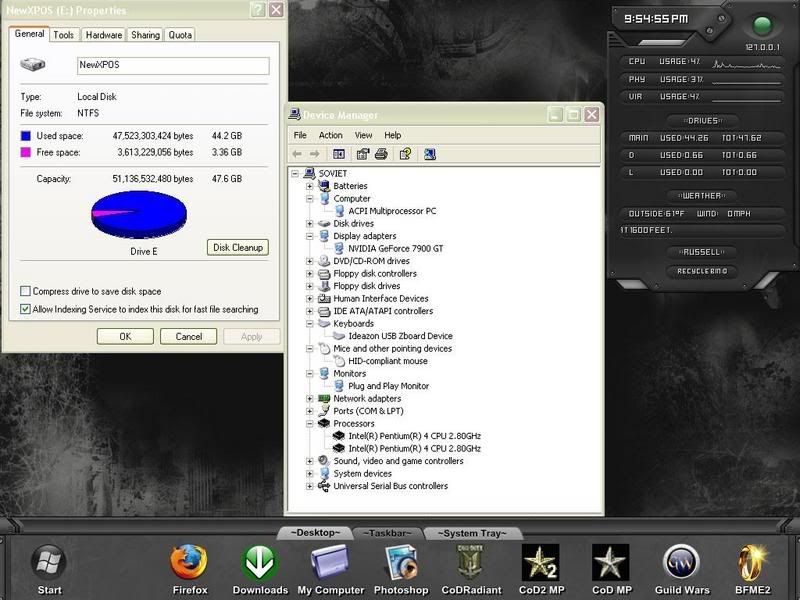
Task: Select the Plug and Play Monitor entry
Action: tap(388, 386)
